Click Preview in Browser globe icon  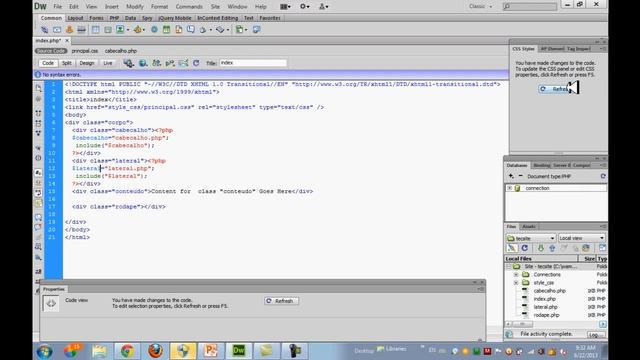[x=143, y=63]
